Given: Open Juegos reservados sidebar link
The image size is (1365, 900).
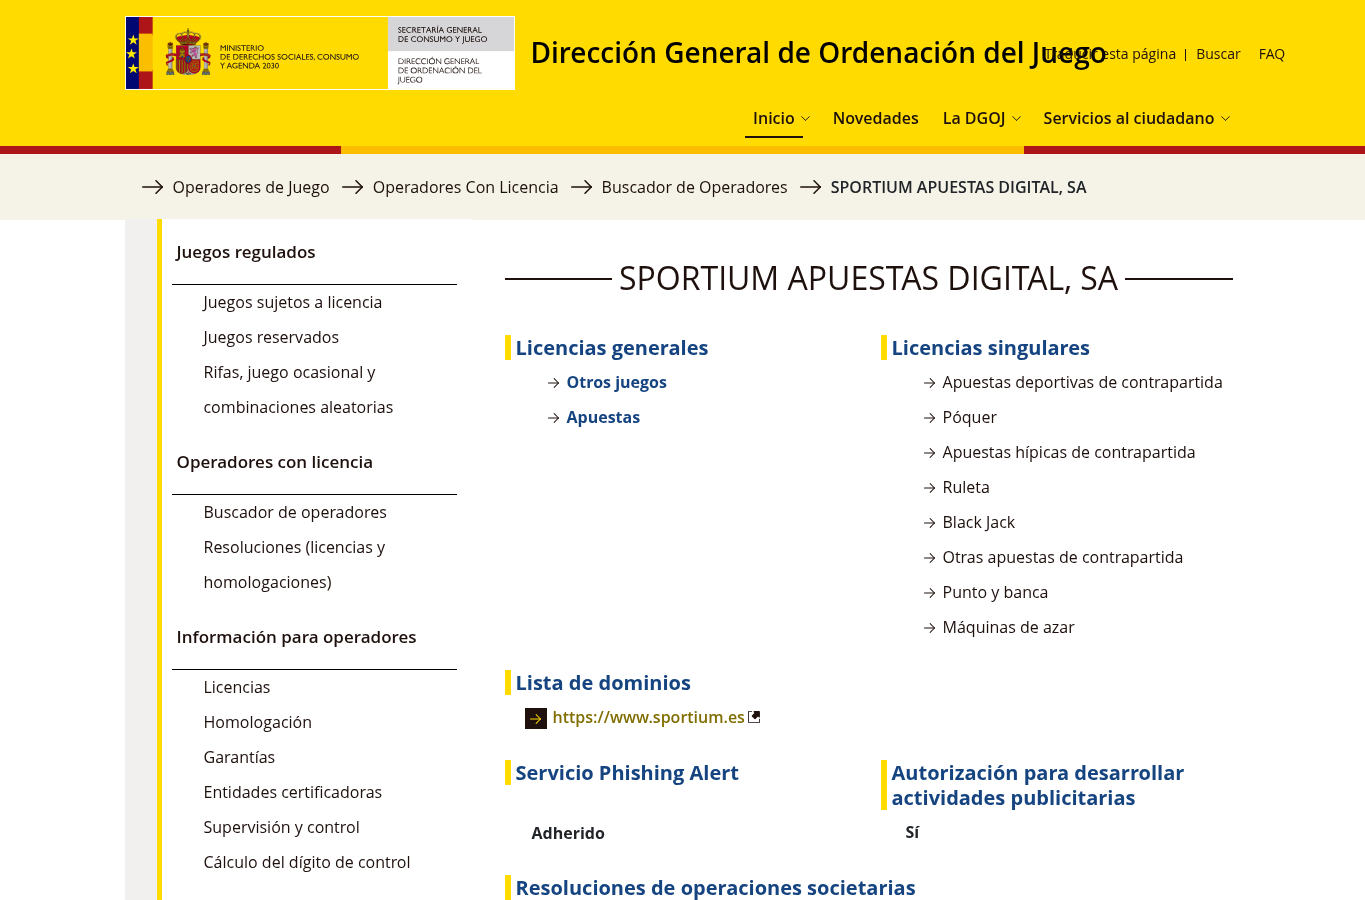Looking at the screenshot, I should 271,337.
